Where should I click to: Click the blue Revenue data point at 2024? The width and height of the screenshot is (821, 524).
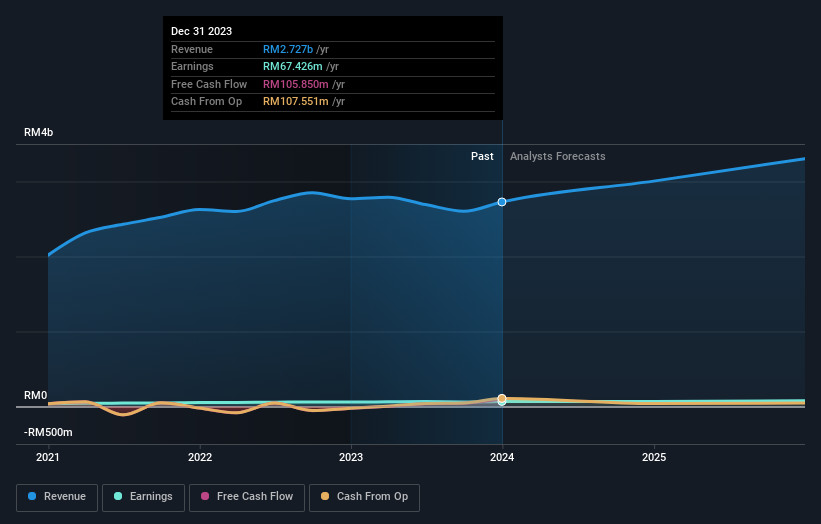502,202
